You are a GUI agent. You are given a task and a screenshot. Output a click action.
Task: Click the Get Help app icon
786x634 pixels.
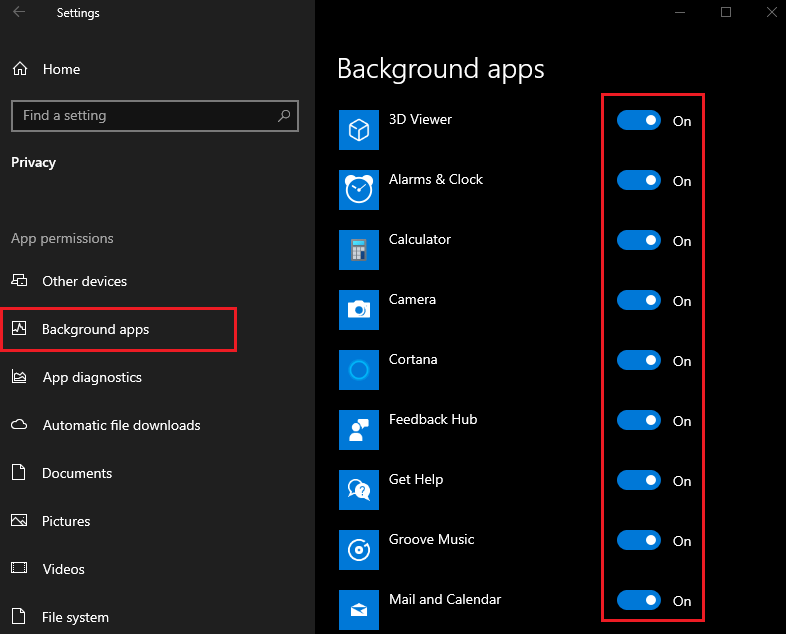[x=359, y=490]
